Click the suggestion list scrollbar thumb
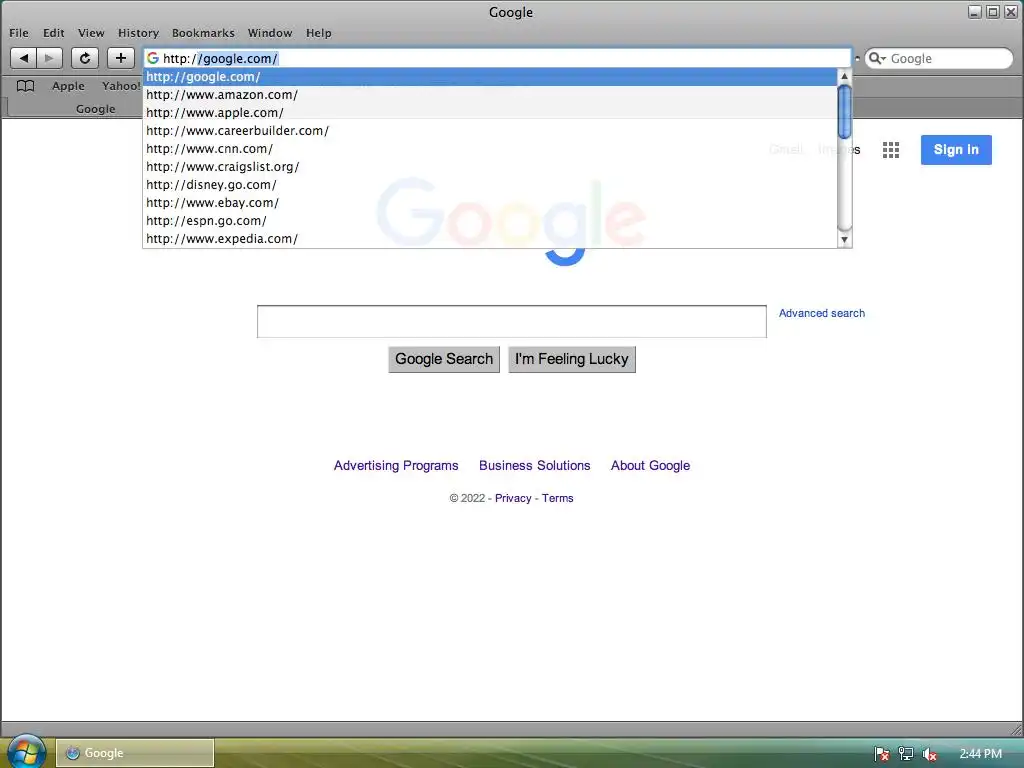The height and width of the screenshot is (768, 1024). (x=844, y=112)
